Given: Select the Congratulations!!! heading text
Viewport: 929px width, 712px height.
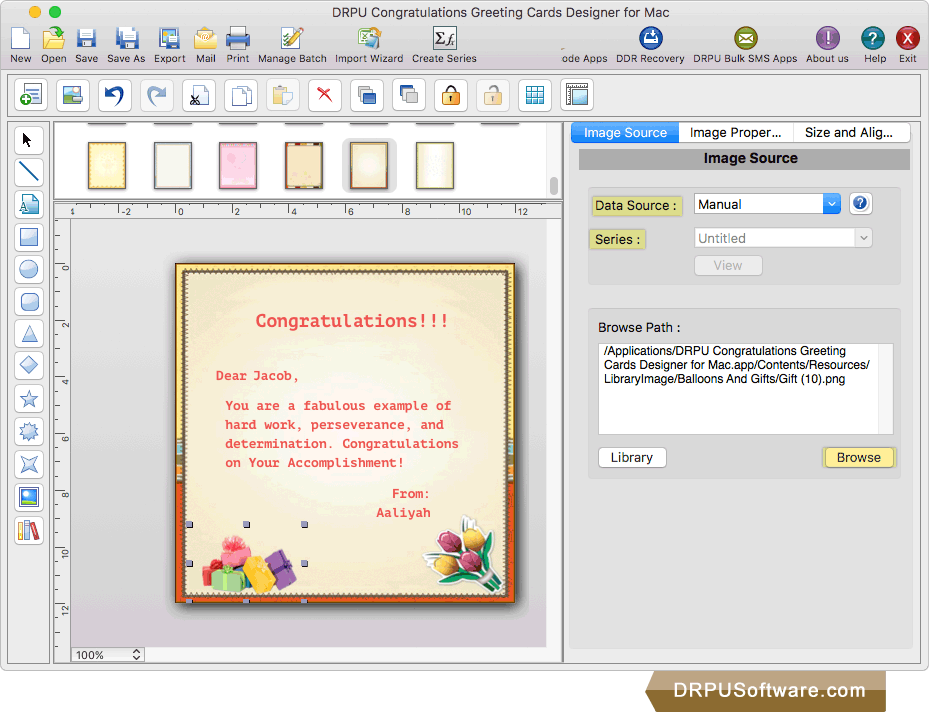Looking at the screenshot, I should [x=352, y=321].
